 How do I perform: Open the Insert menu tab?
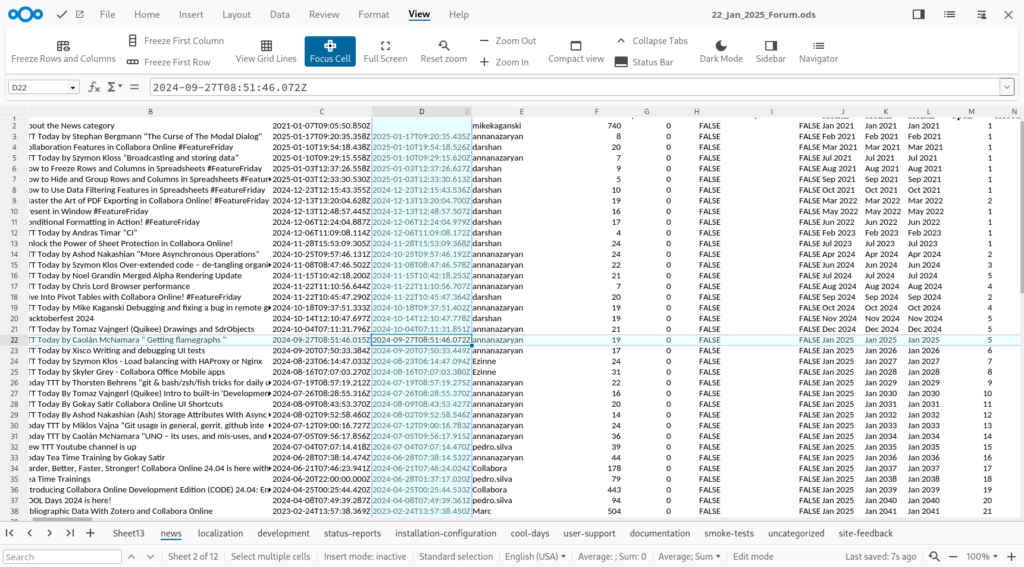pos(191,15)
